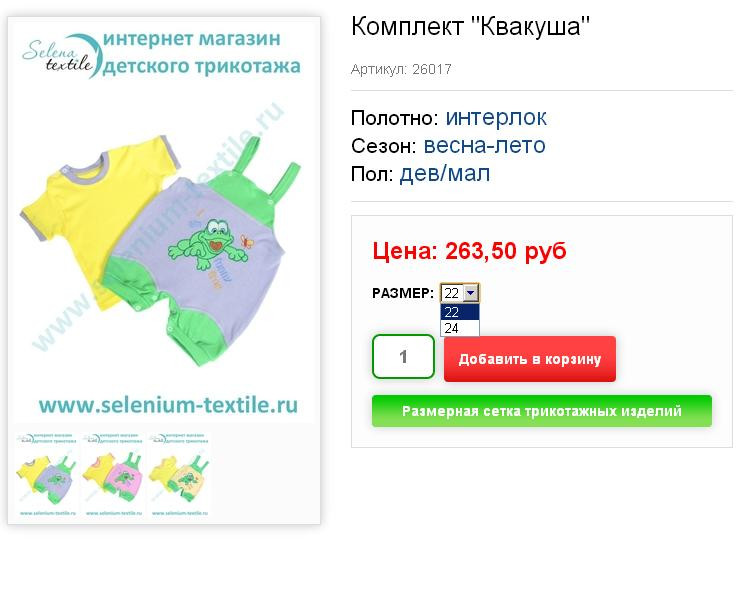Viewport: 750px width, 604px height.
Task: Click the Selena textile logo
Action: (61, 56)
